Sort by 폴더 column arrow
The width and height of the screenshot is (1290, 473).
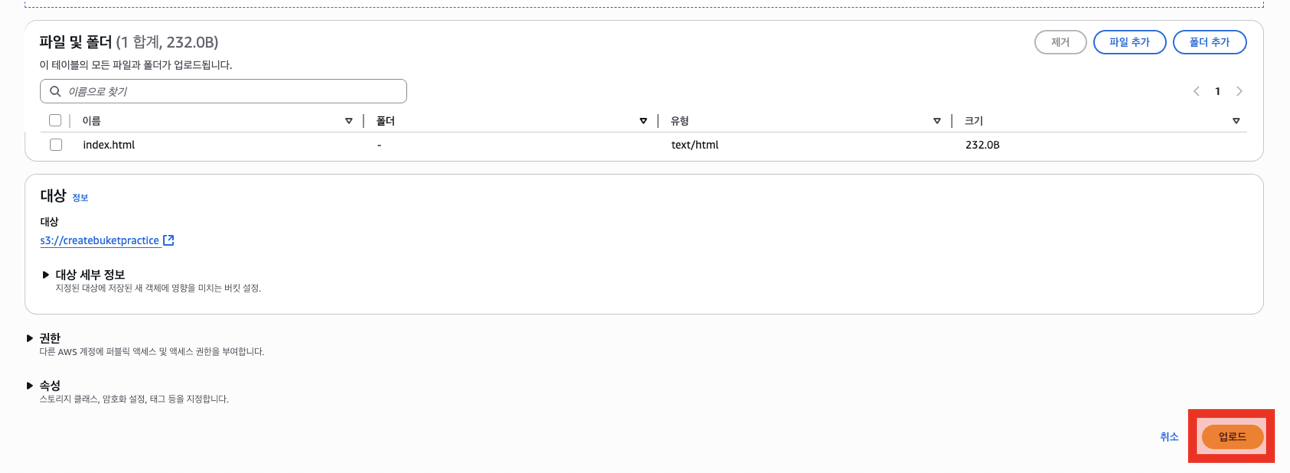[x=643, y=121]
